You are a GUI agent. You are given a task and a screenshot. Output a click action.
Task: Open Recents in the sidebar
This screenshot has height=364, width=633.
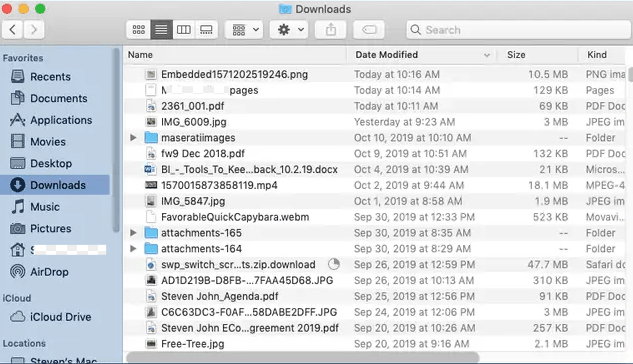pyautogui.click(x=55, y=77)
